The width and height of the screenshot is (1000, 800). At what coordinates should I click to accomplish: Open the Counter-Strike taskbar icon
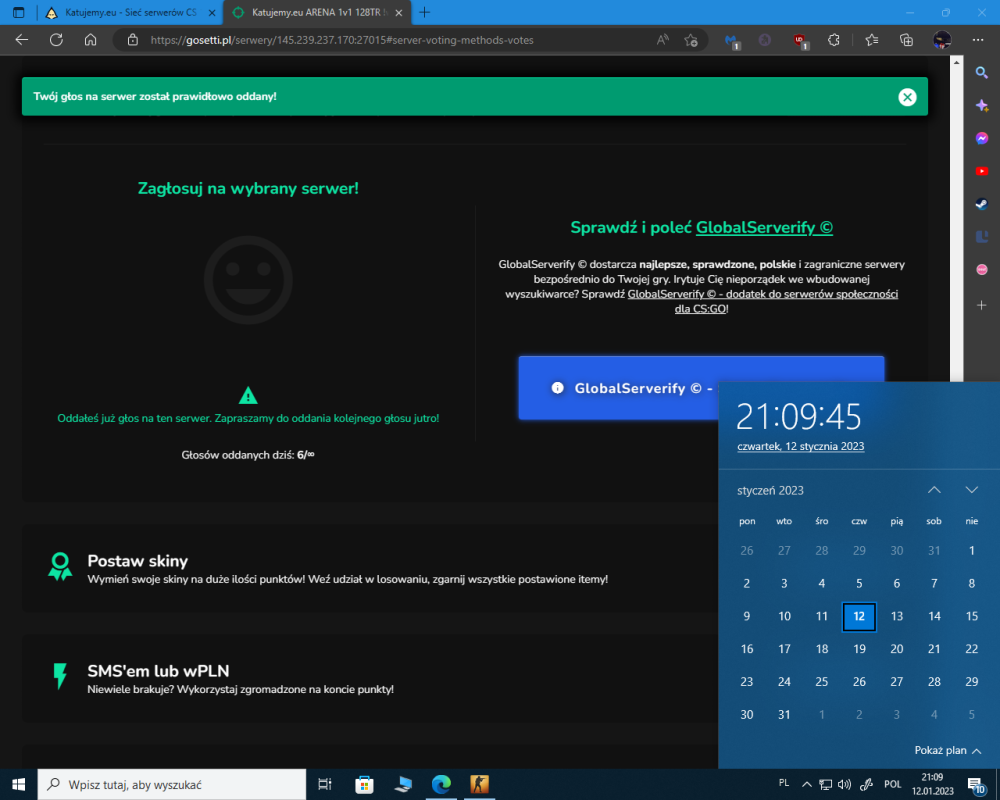479,784
